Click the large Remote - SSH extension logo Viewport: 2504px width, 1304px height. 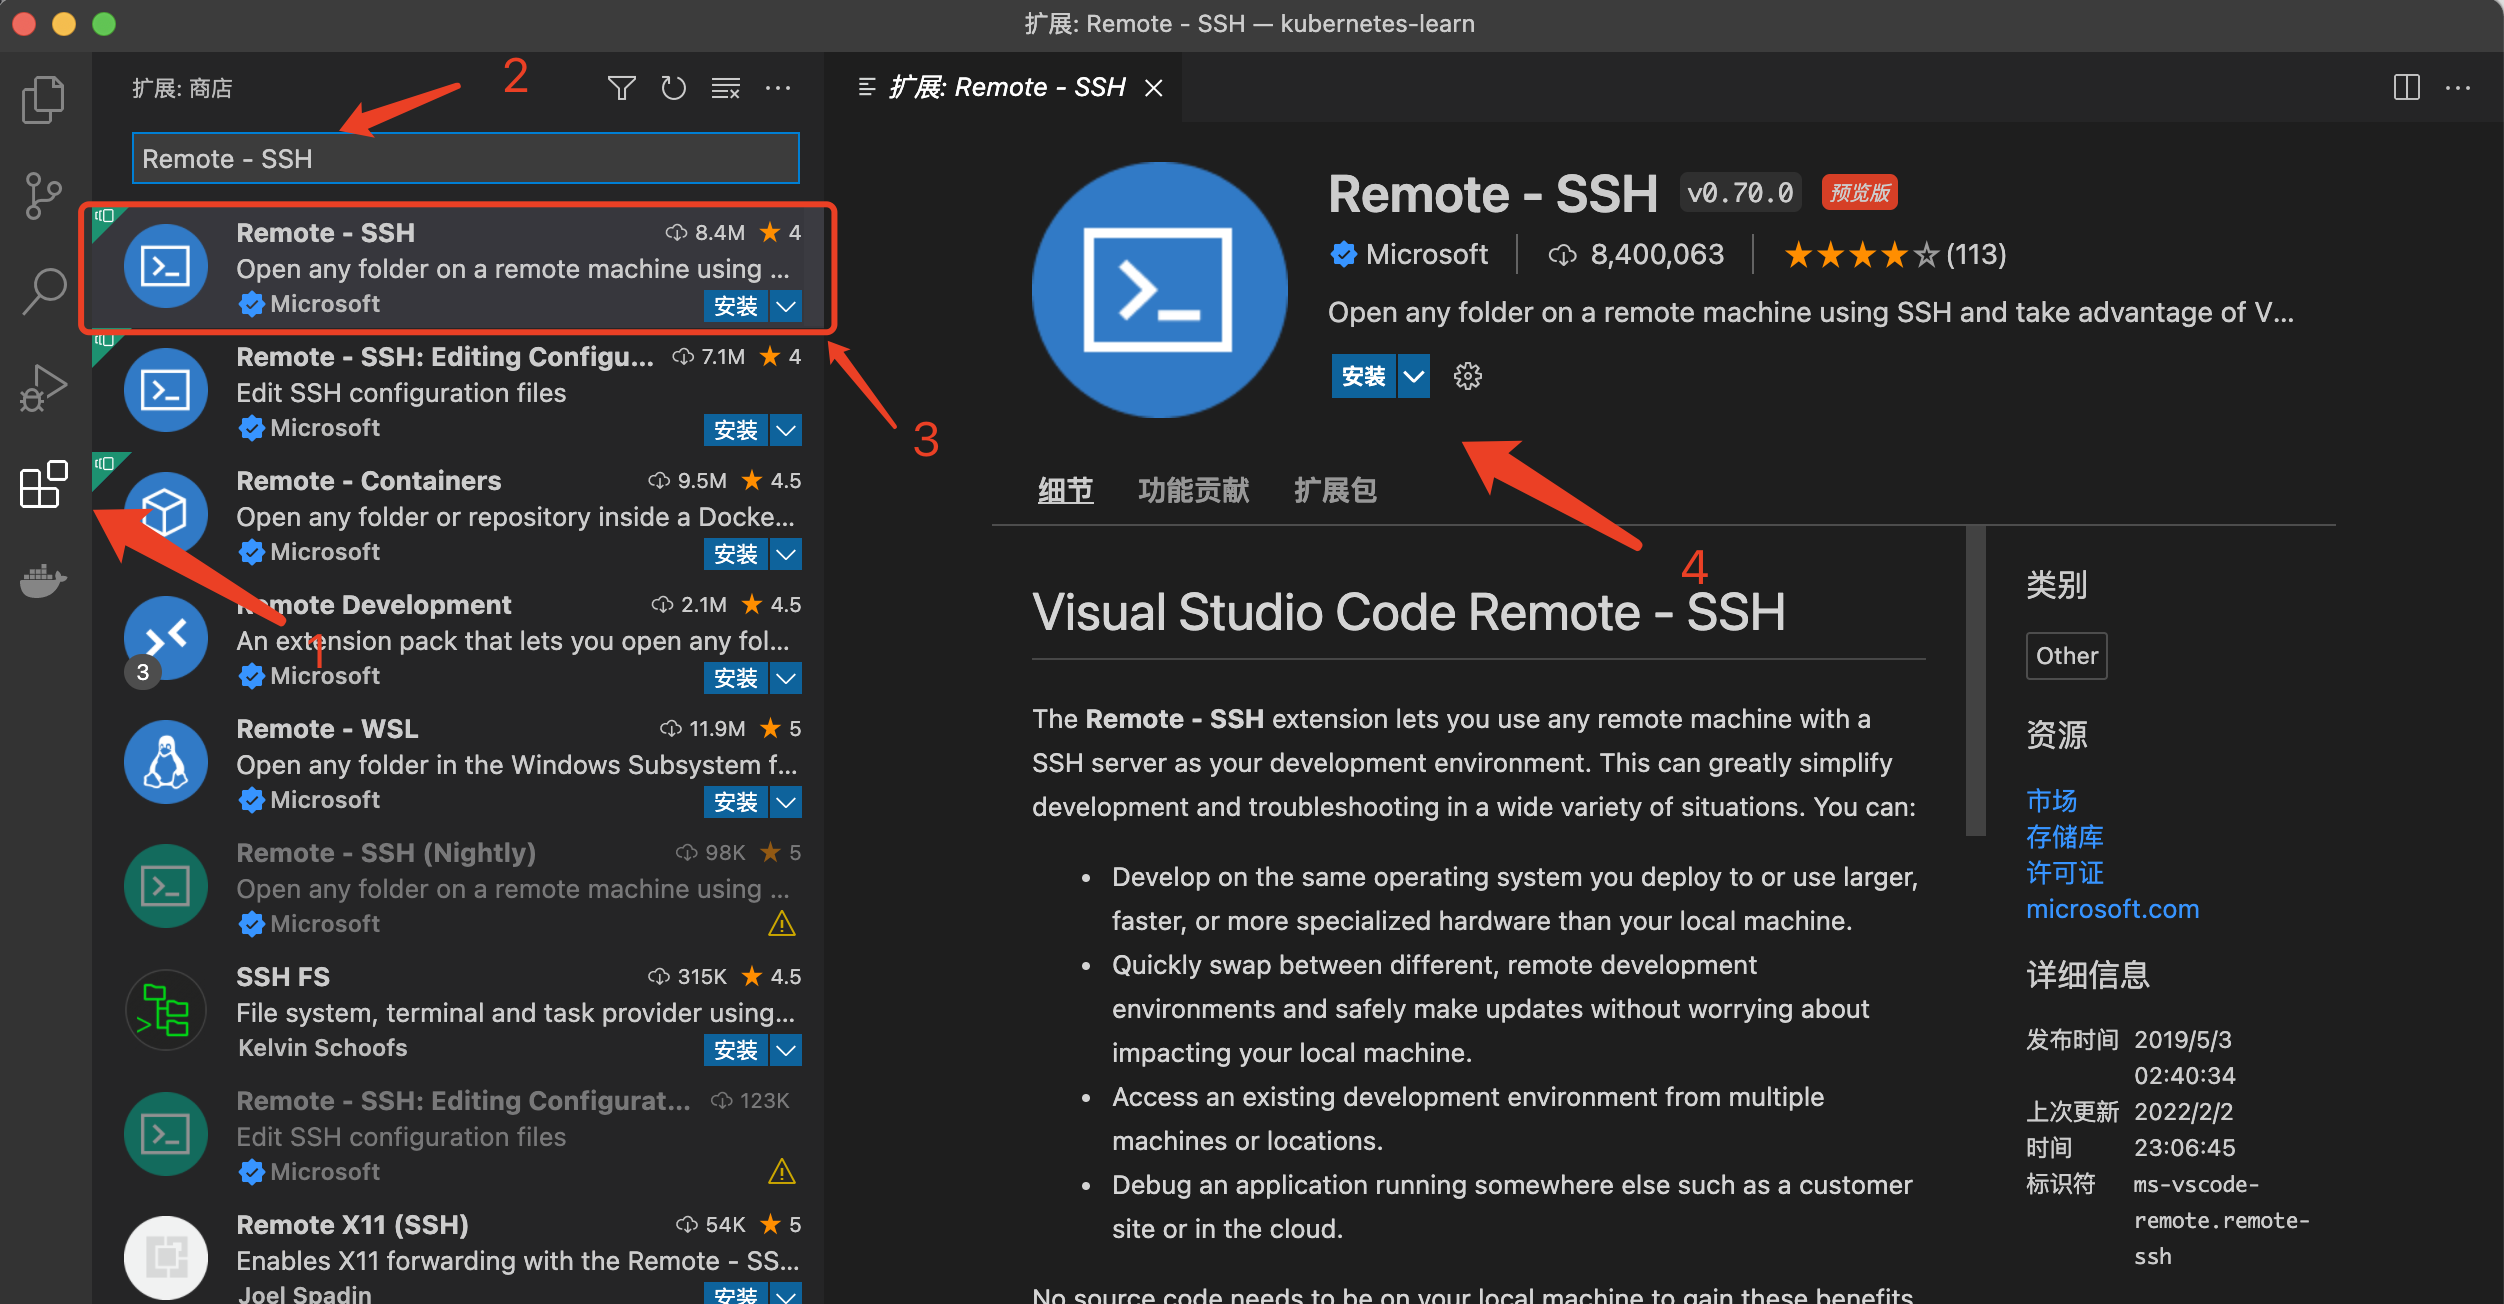pos(1159,290)
